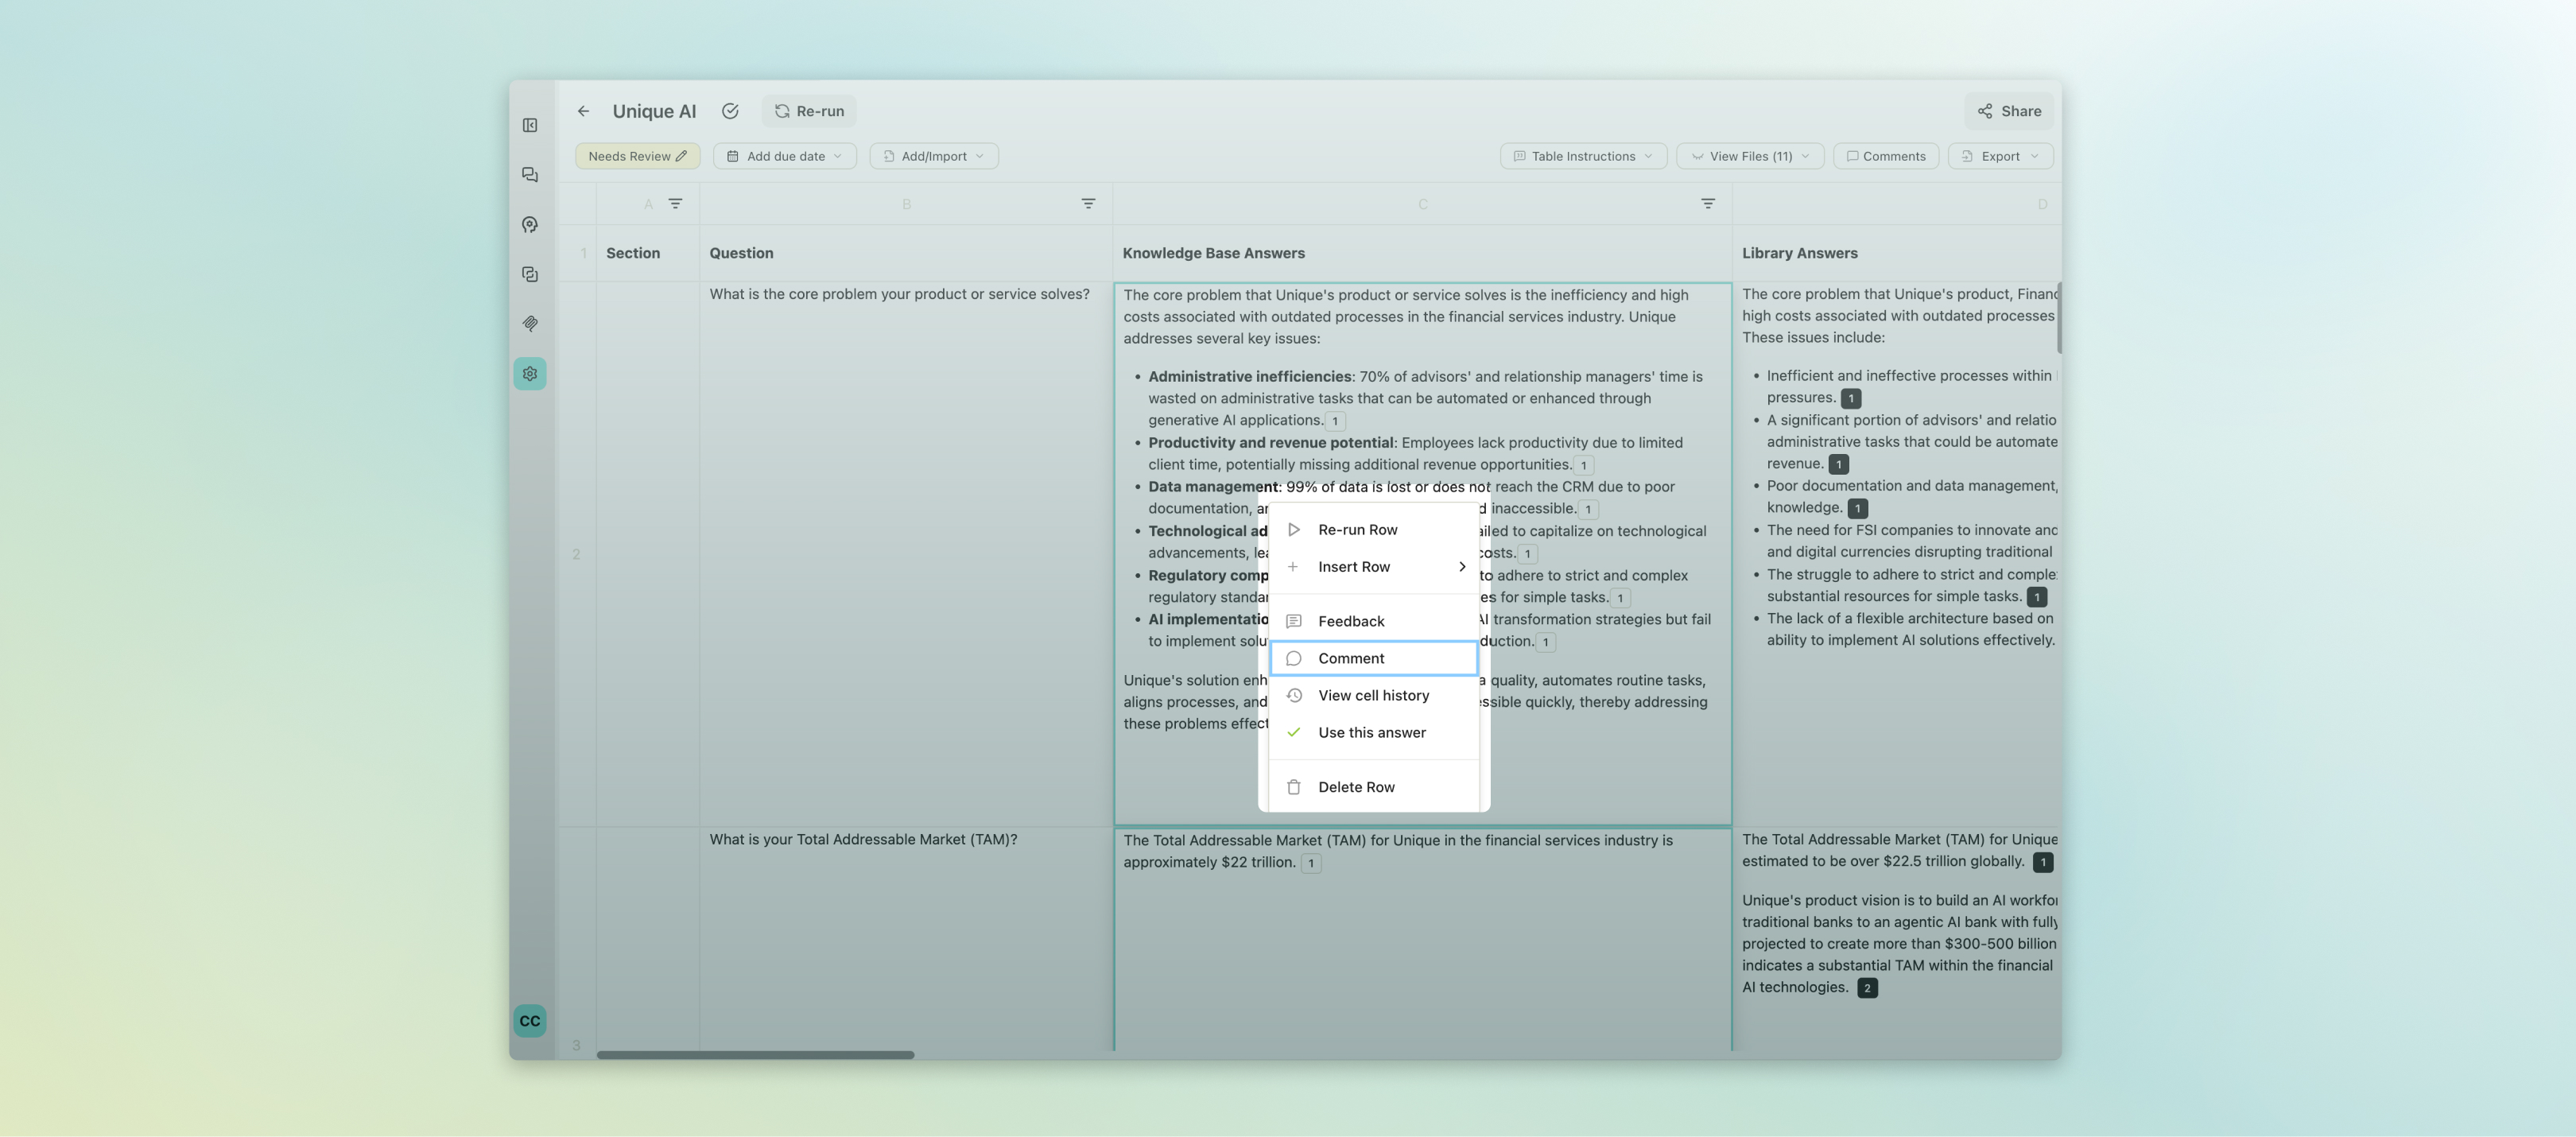Image resolution: width=2576 pixels, height=1137 pixels.
Task: Expand the Add due date dropdown
Action: [x=785, y=156]
